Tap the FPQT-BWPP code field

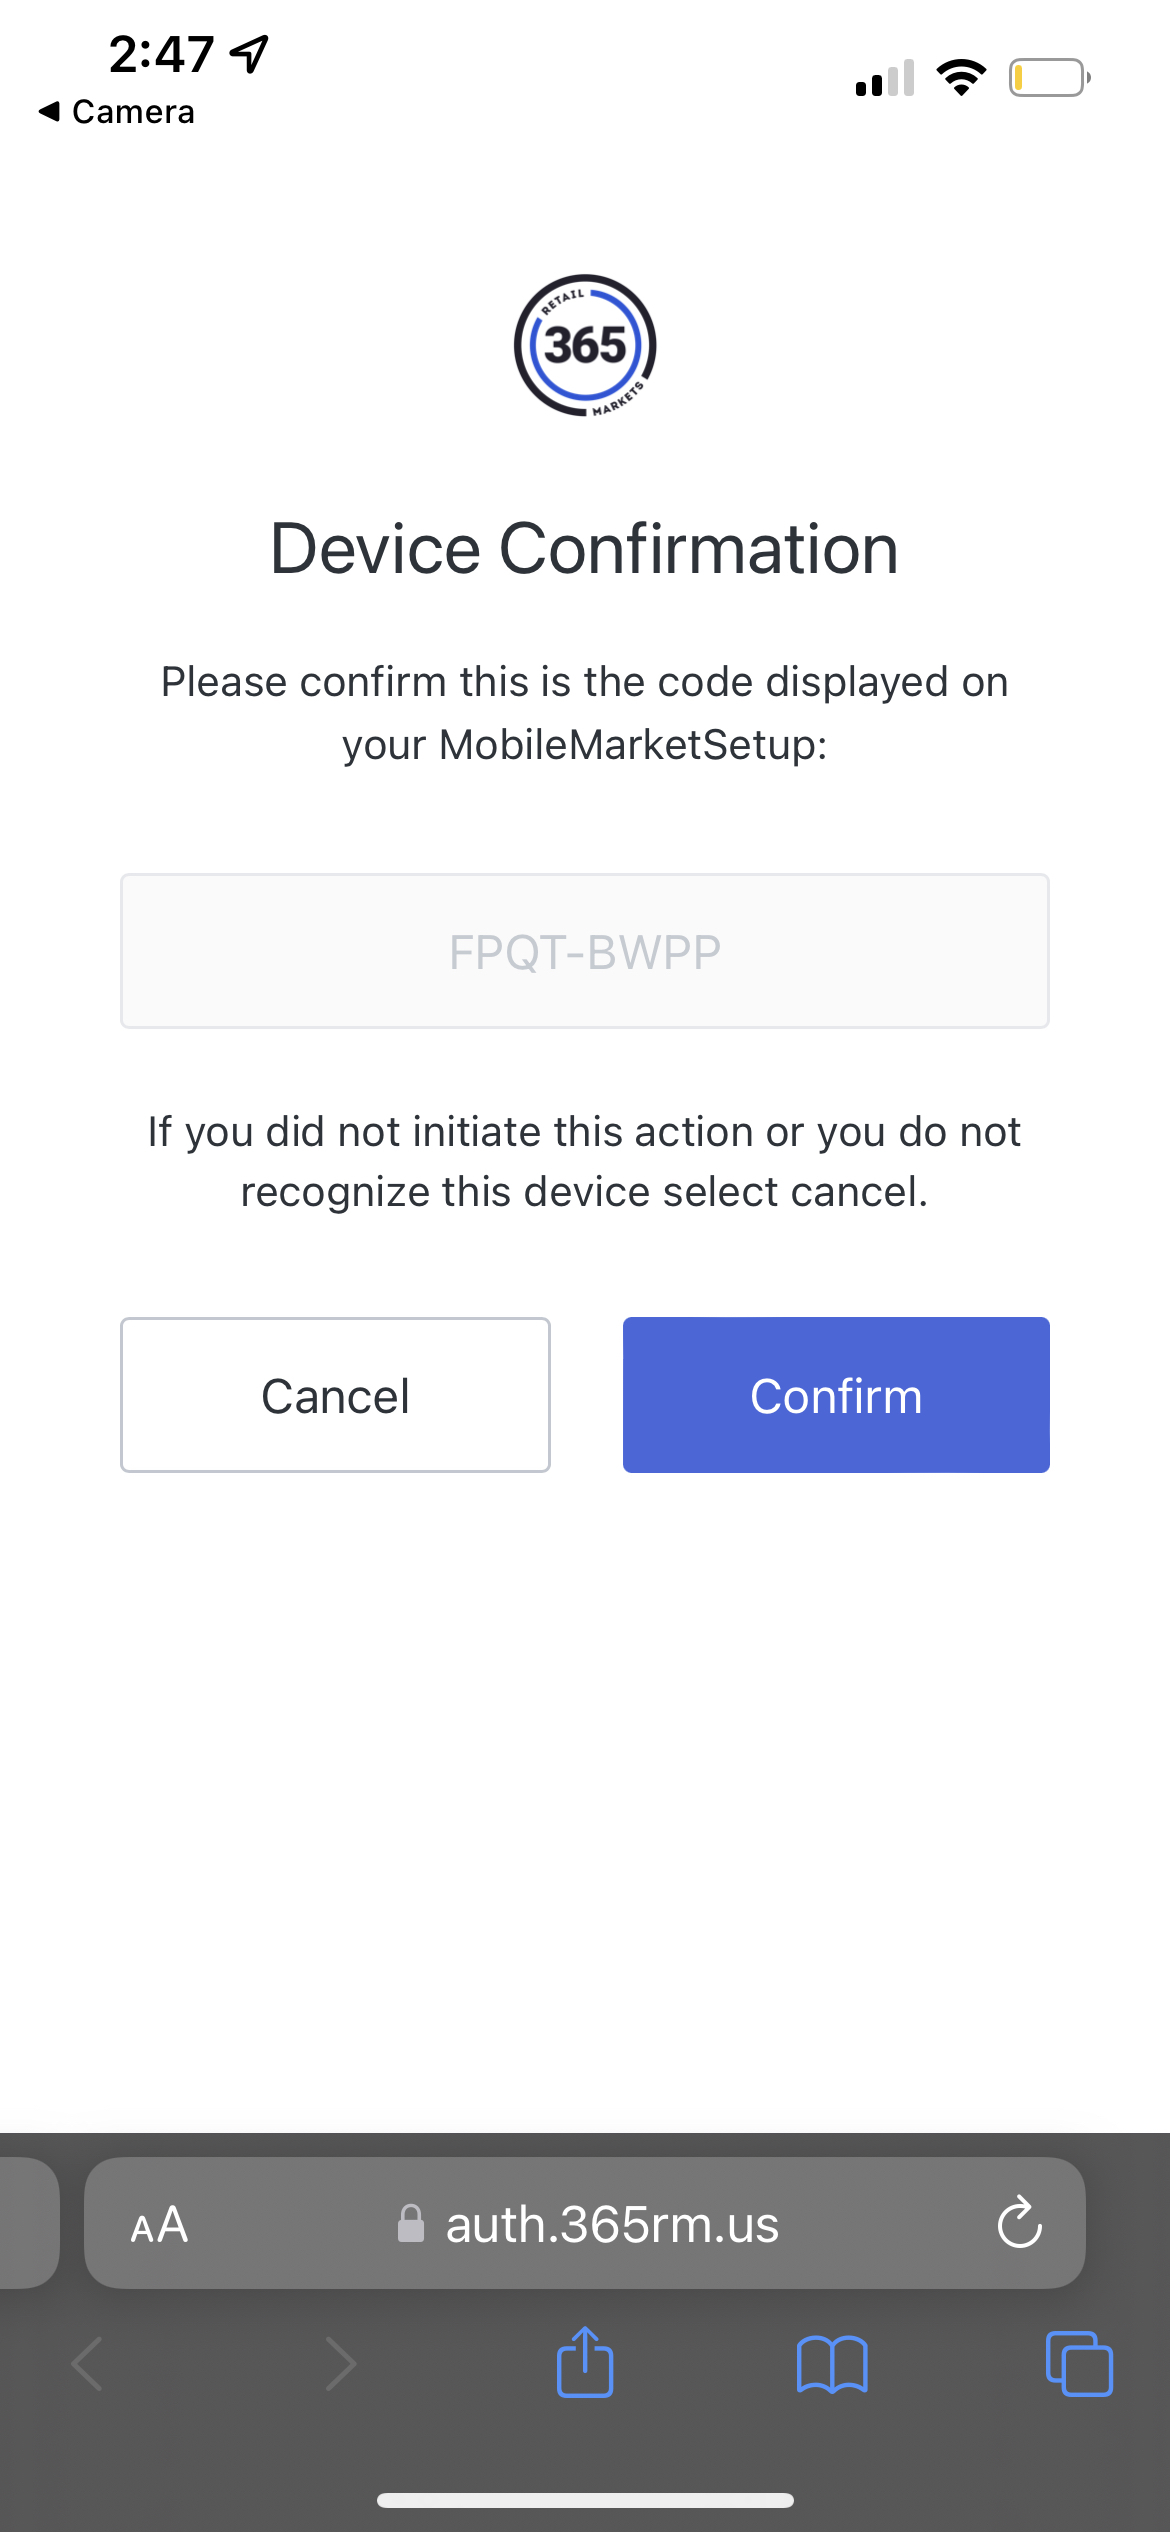pyautogui.click(x=585, y=950)
